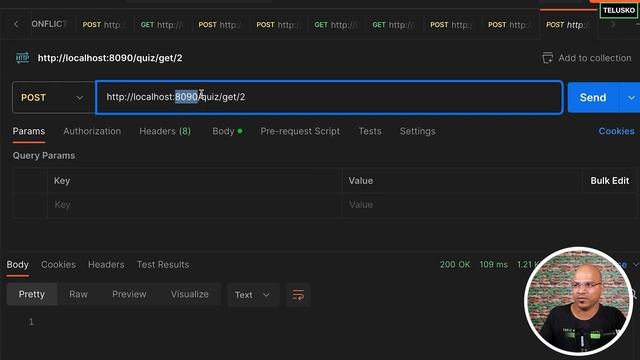Click the empty Key field in Query Params
Viewport: 640px width, 360px height.
point(194,204)
